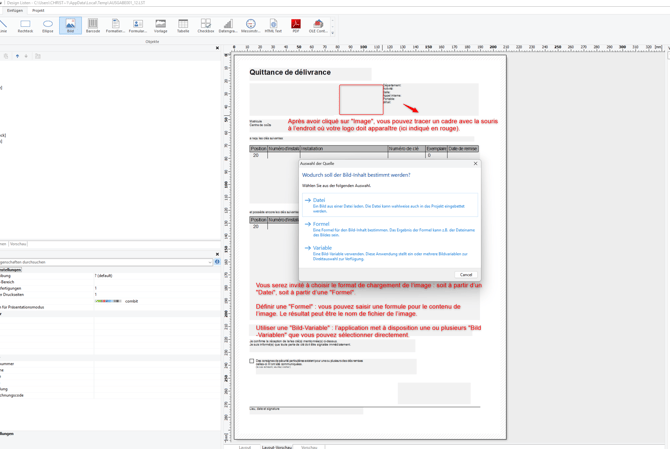Click the Bild image tool
The image size is (670, 449).
pyautogui.click(x=70, y=25)
